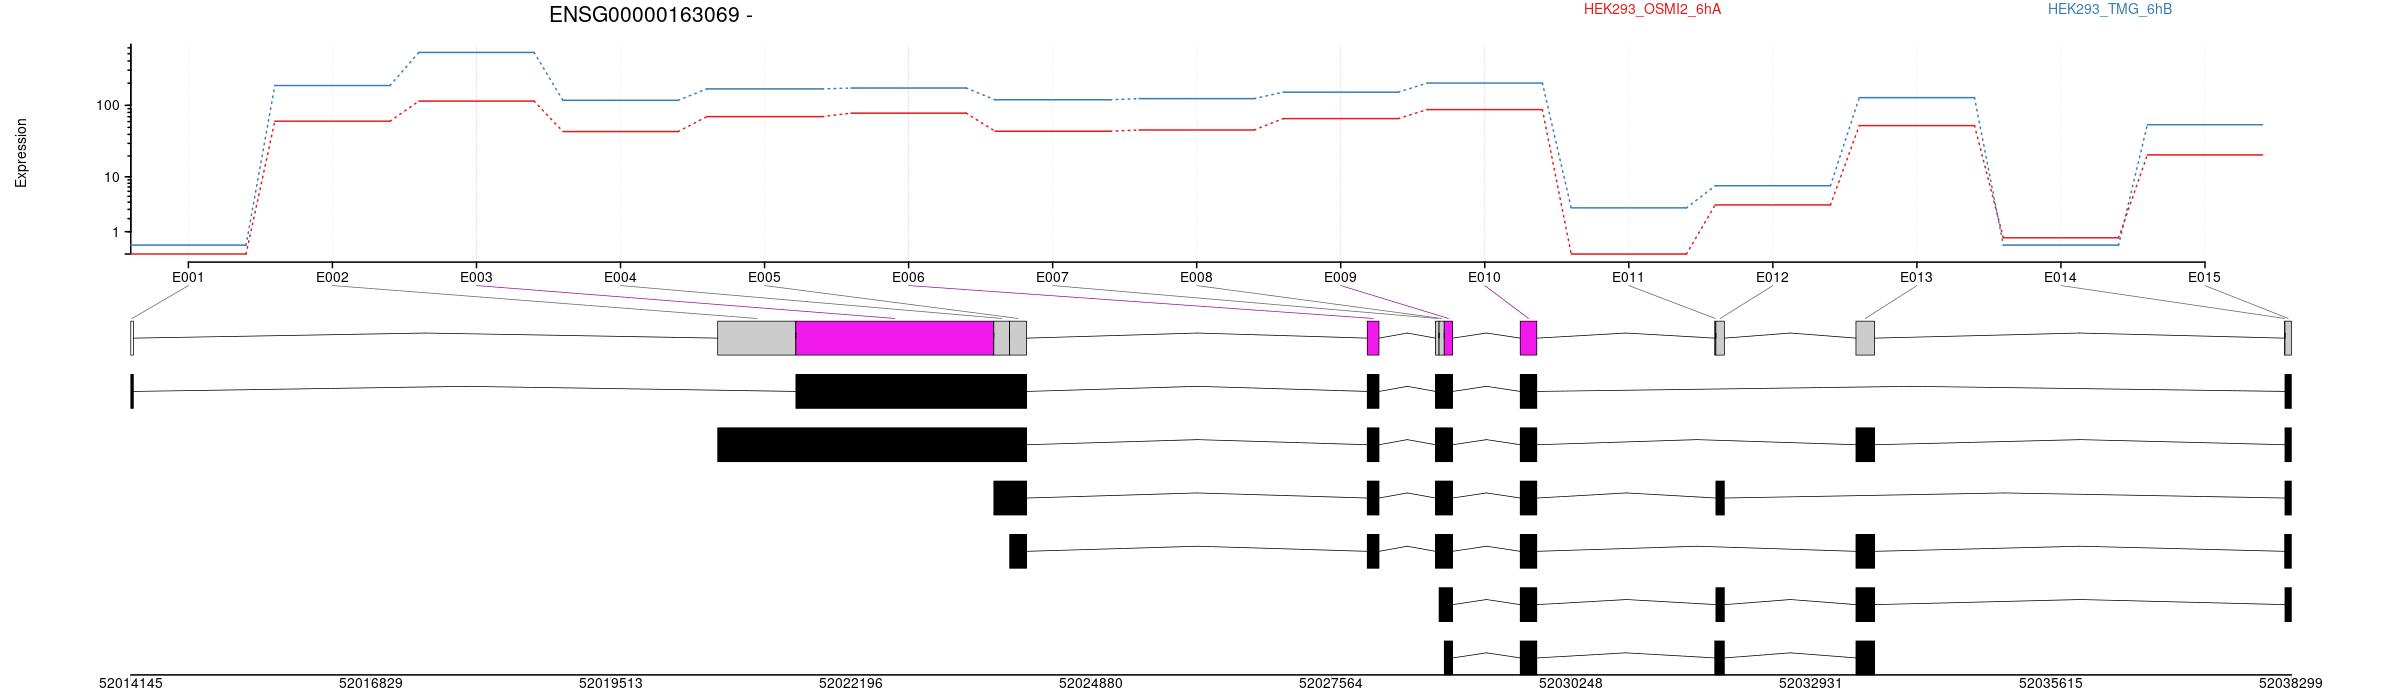Viewport: 2400px width, 700px height.
Task: Click genomic coordinate 52035615
Action: click(x=2051, y=684)
